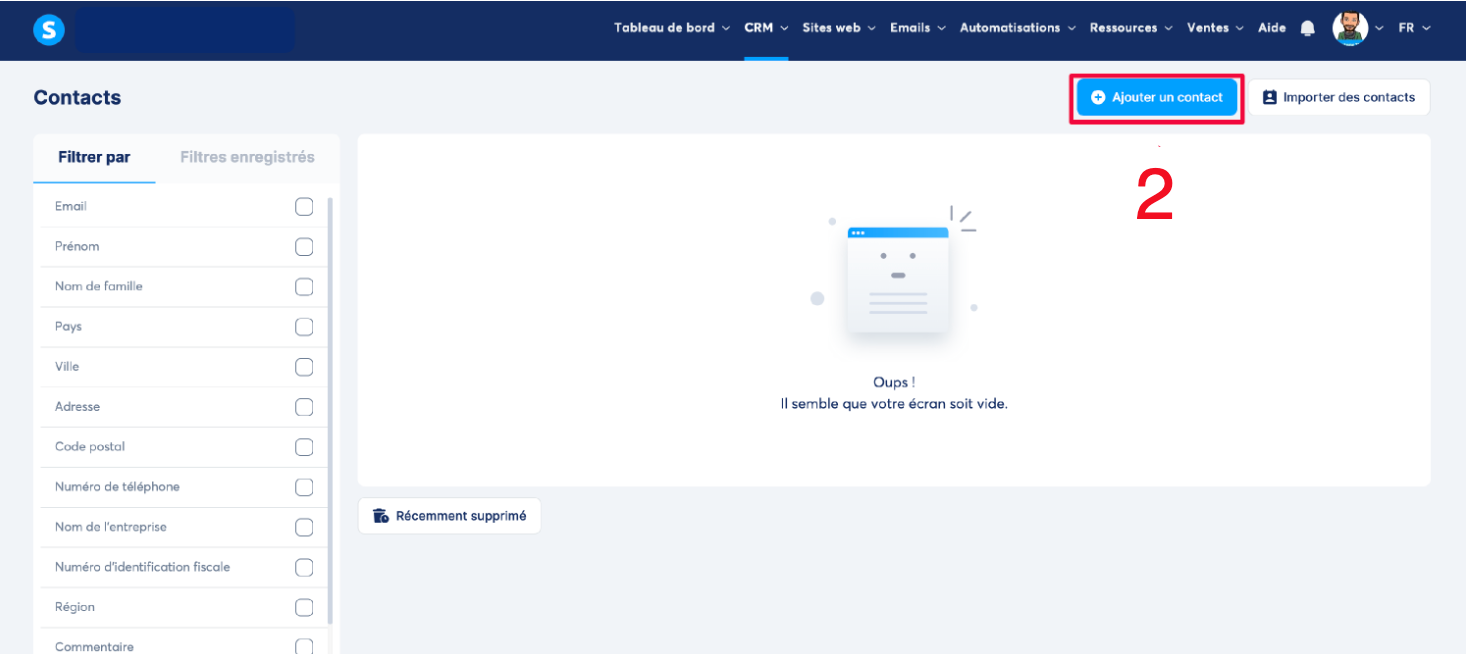Click the Email filter label
The width and height of the screenshot is (1466, 654).
tap(71, 206)
